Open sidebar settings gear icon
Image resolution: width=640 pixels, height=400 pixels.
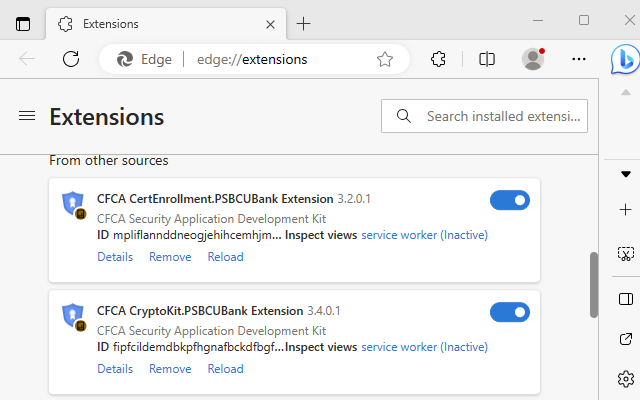[x=626, y=378]
